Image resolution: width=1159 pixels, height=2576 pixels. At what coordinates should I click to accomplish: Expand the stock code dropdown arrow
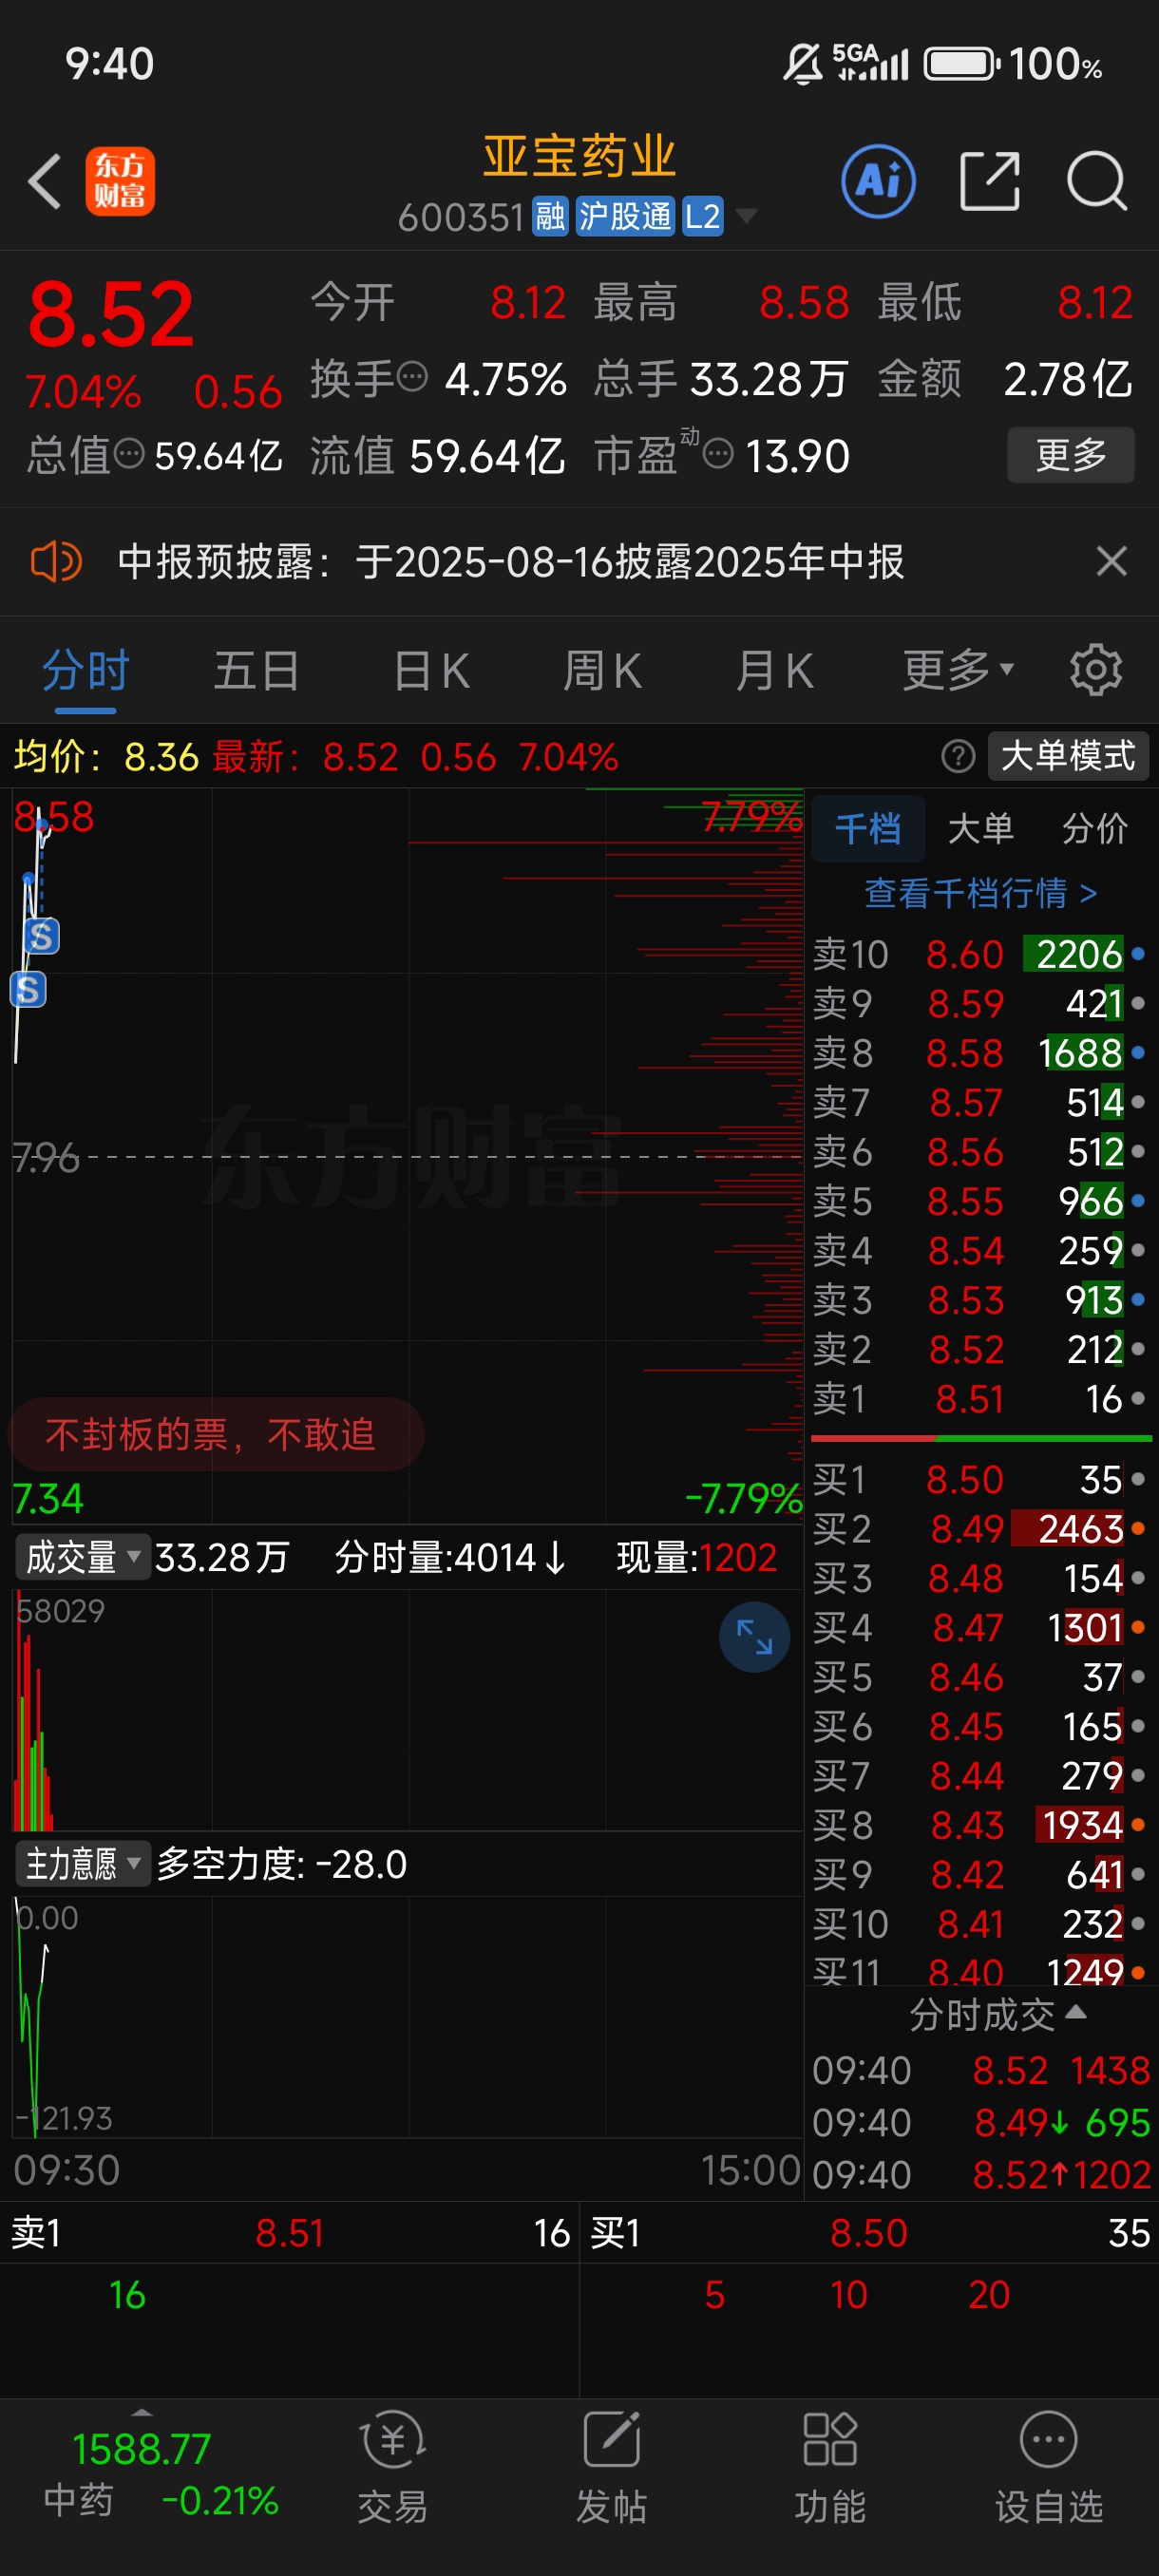(x=746, y=216)
